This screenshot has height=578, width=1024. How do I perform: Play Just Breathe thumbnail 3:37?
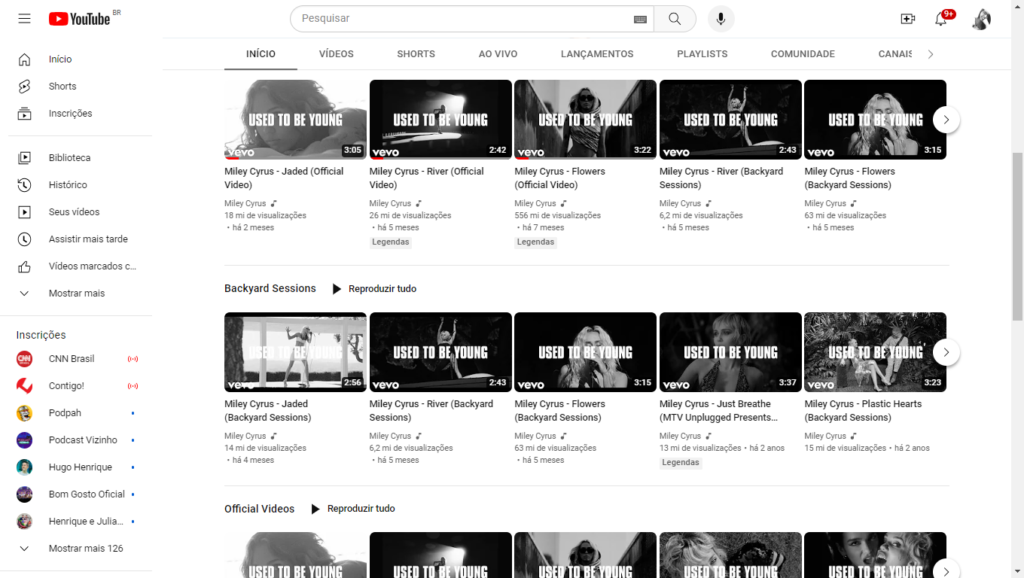point(730,353)
